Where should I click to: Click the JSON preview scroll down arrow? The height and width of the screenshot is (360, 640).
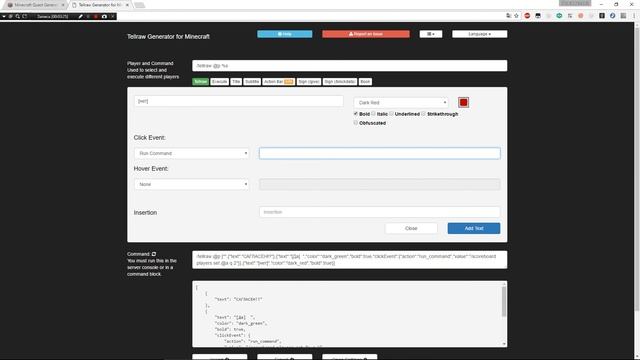[x=504, y=344]
